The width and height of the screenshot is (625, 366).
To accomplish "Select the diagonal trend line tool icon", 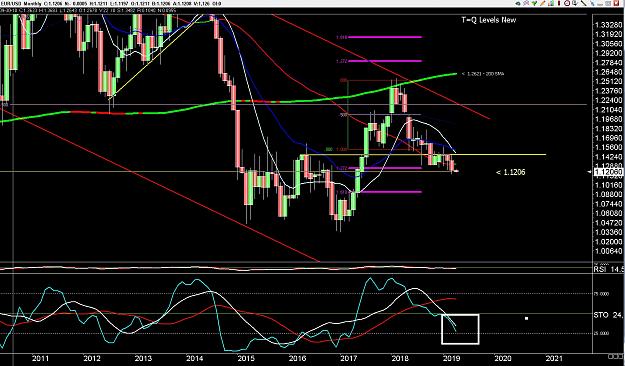I will (584, 3).
